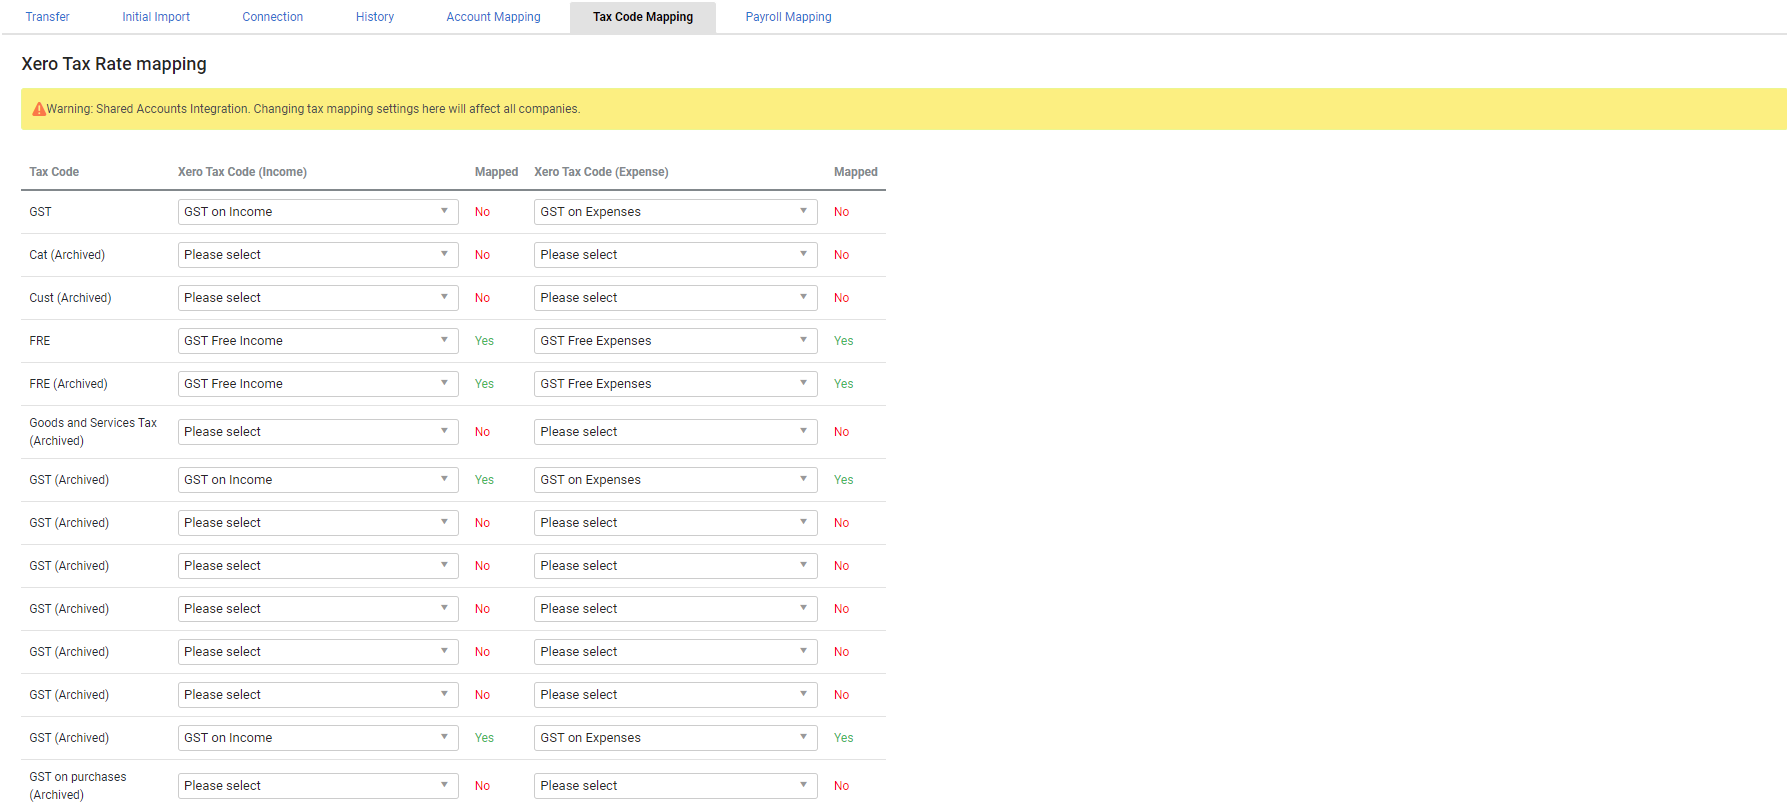Click the Cust (Archived) tax code label
The width and height of the screenshot is (1787, 812).
coord(70,298)
